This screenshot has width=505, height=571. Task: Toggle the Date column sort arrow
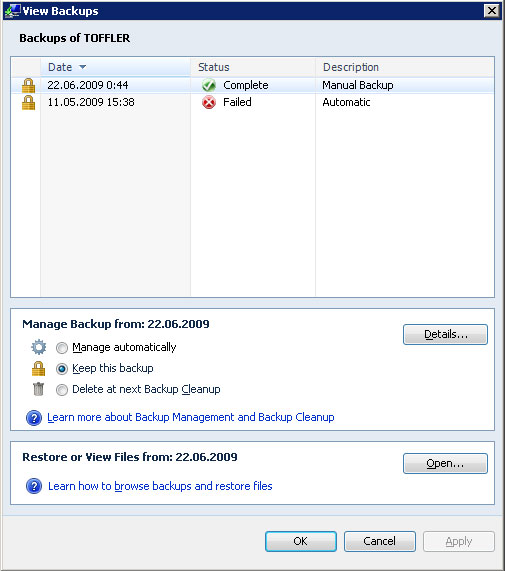pos(83,67)
